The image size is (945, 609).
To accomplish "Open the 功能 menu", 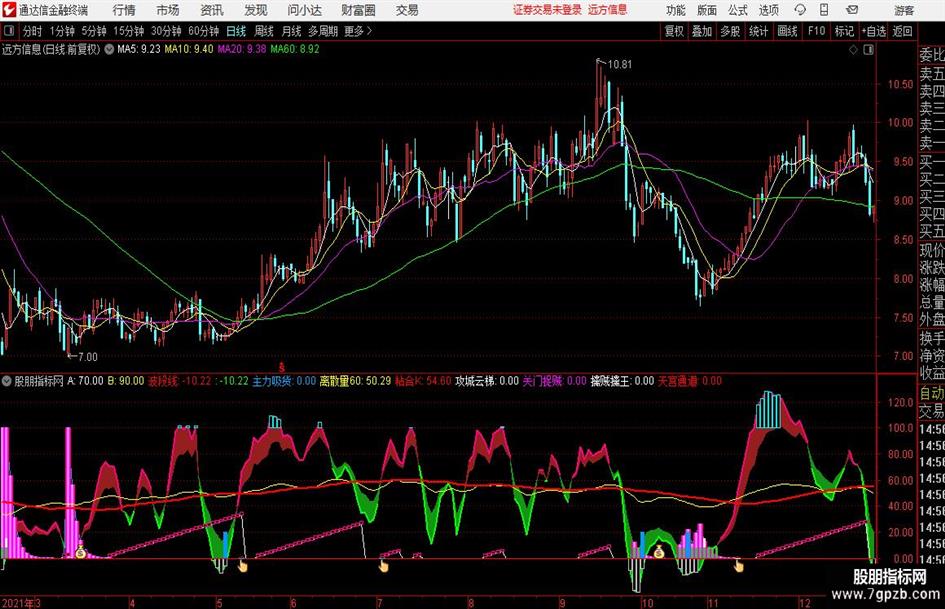I will pos(676,10).
